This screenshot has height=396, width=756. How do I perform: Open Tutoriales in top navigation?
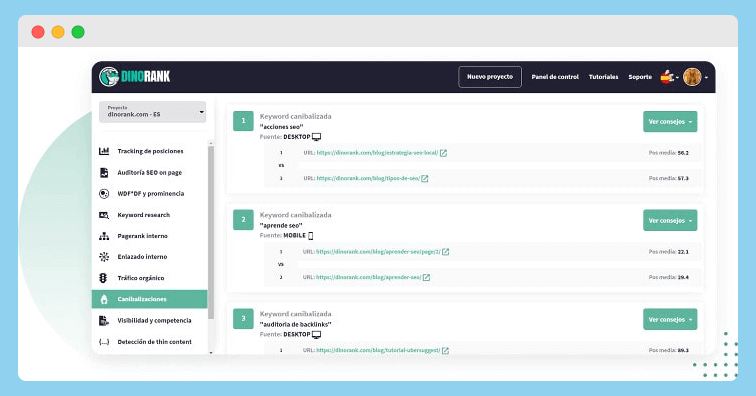(x=603, y=77)
